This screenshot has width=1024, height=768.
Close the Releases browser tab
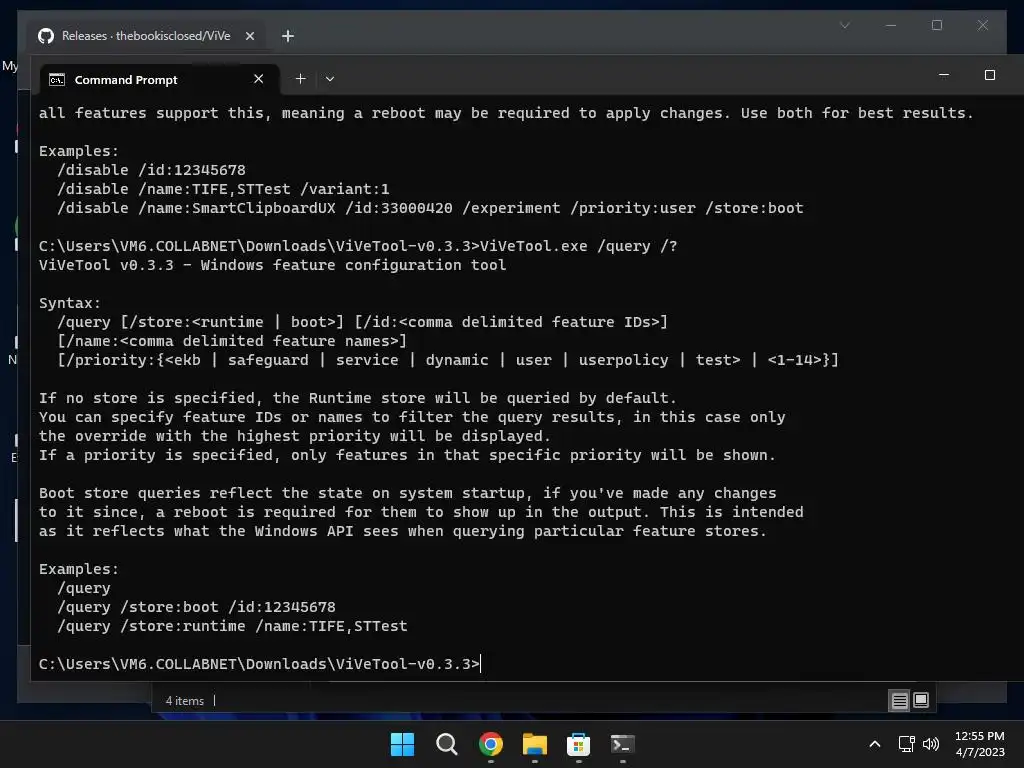(249, 36)
